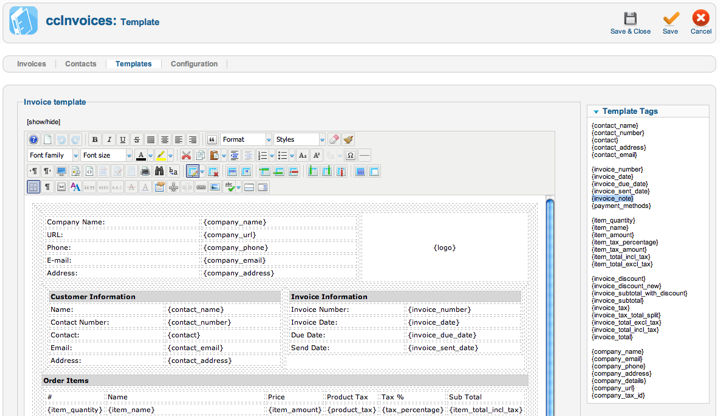The image size is (720, 416).
Task: Click the cut scissors icon
Action: click(x=186, y=156)
